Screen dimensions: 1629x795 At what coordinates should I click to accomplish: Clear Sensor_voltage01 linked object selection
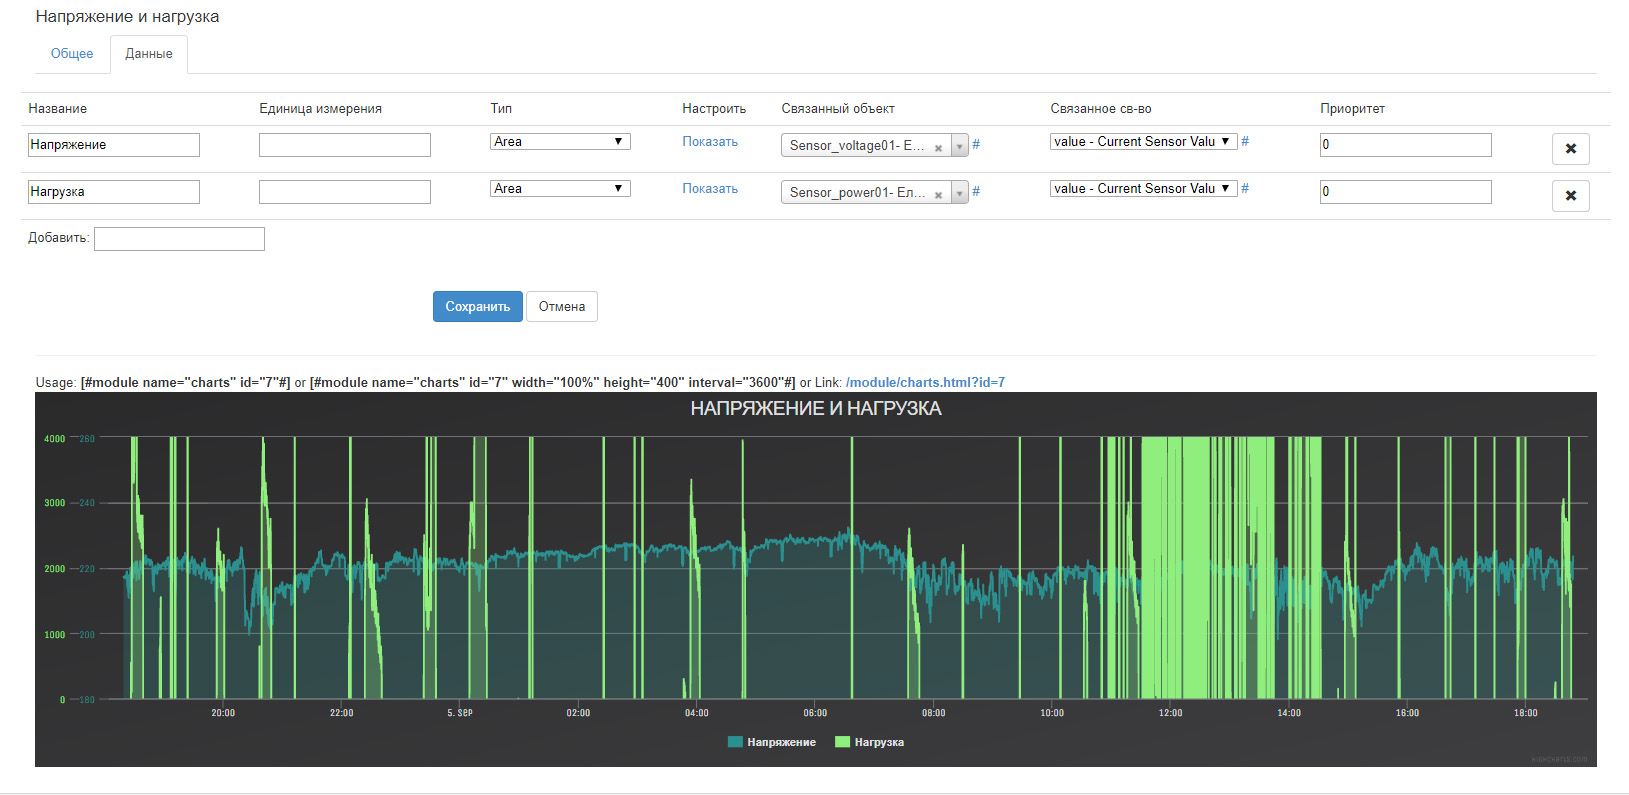[938, 148]
